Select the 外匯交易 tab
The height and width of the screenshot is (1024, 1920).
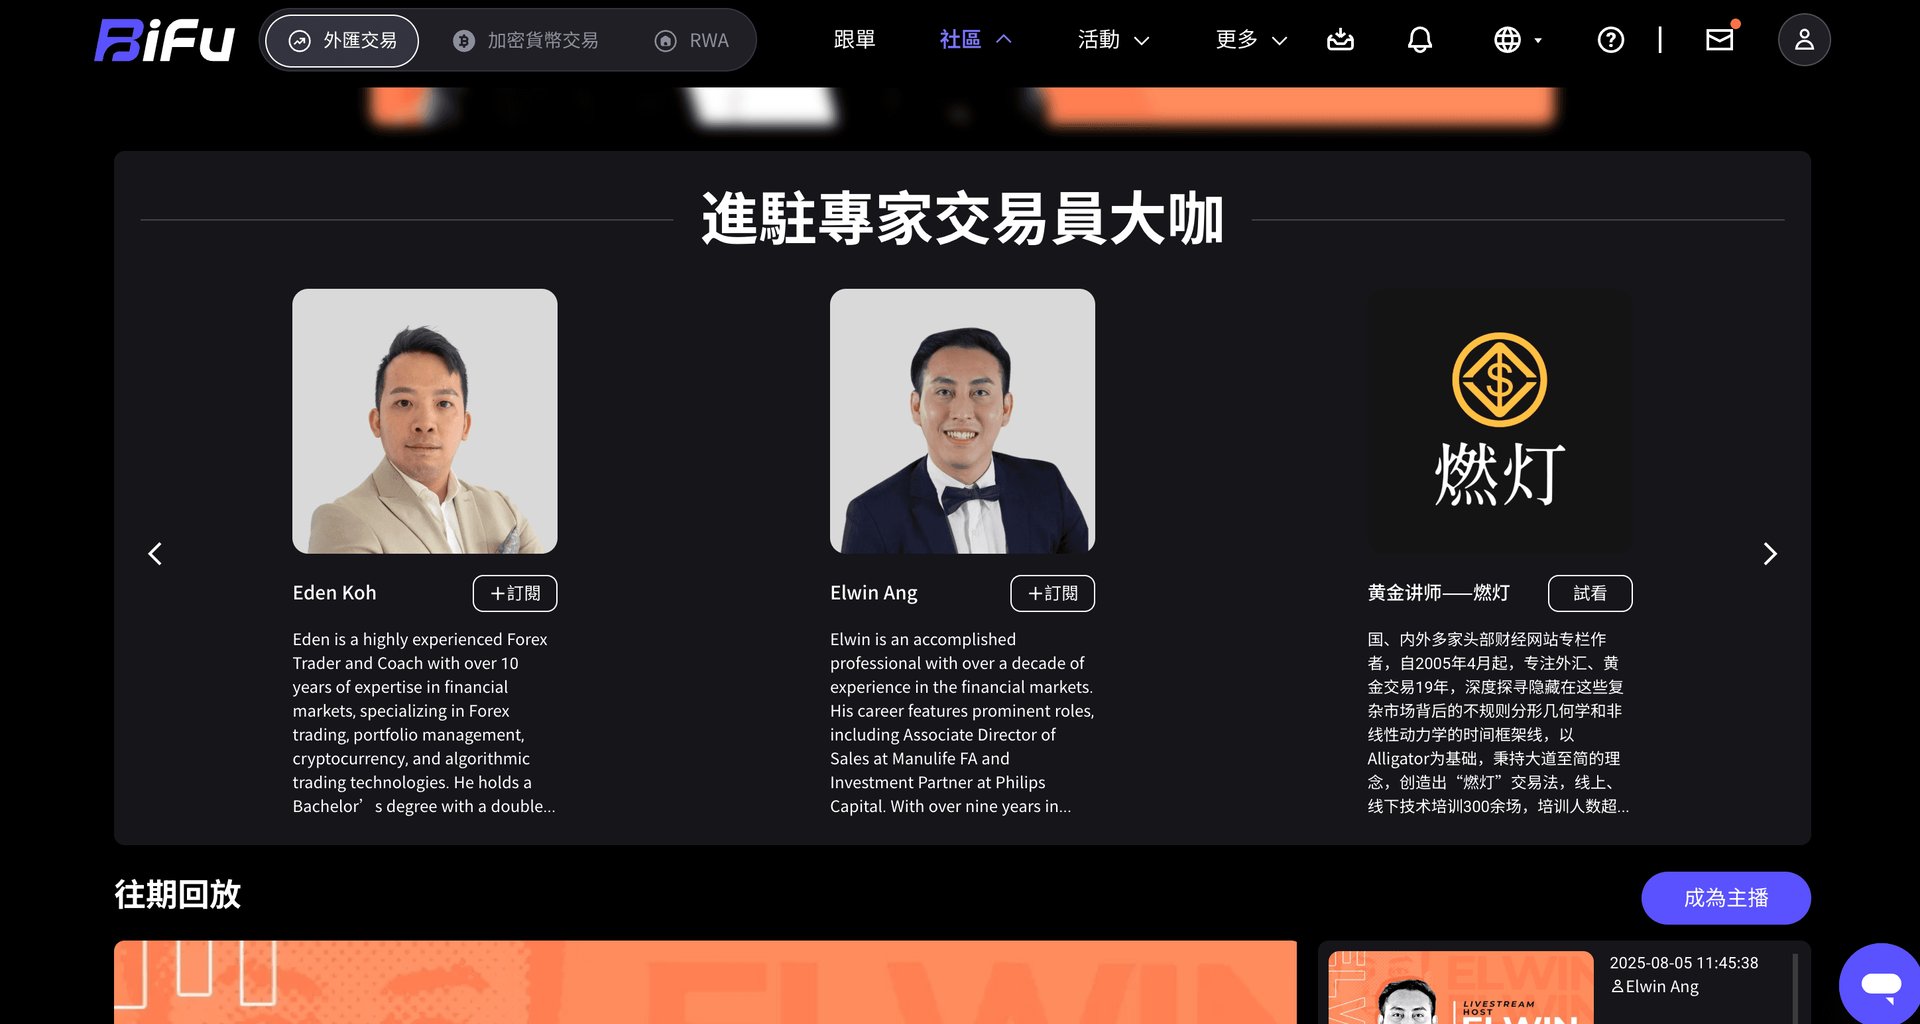342,41
